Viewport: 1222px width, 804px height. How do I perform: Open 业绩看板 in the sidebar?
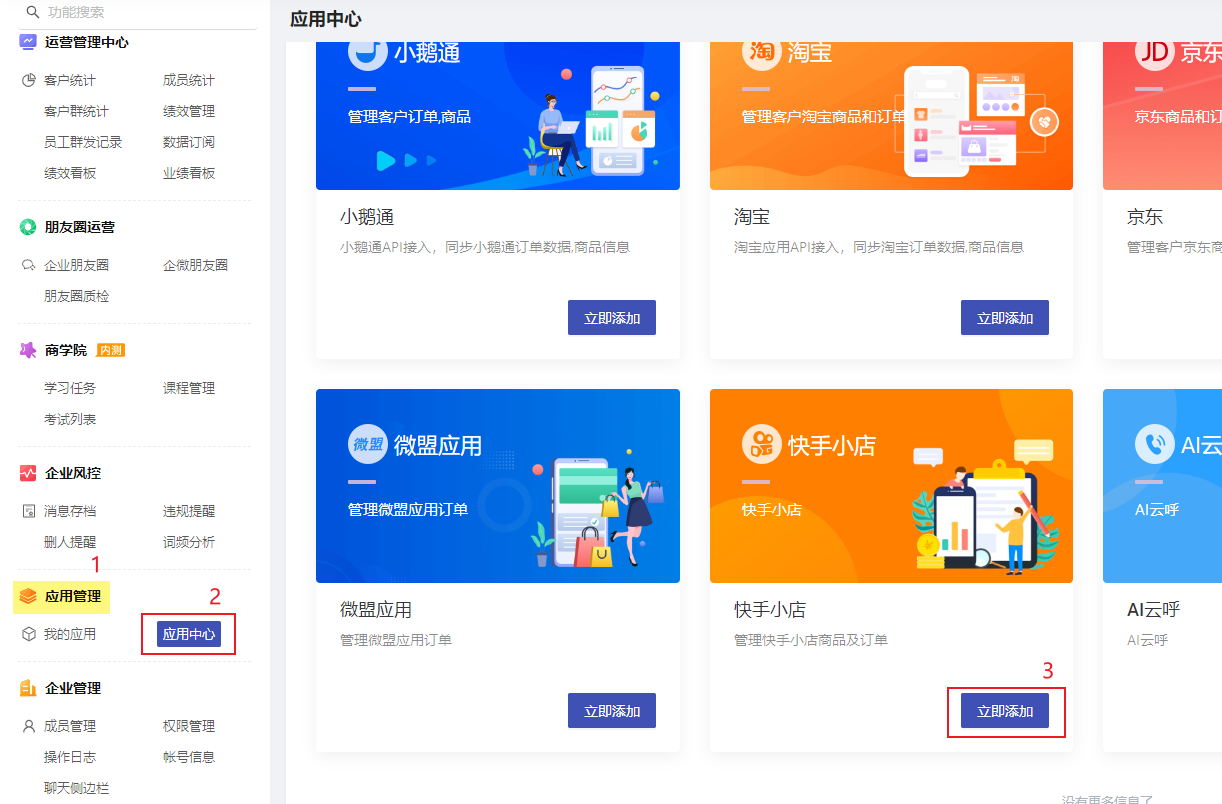pyautogui.click(x=189, y=173)
